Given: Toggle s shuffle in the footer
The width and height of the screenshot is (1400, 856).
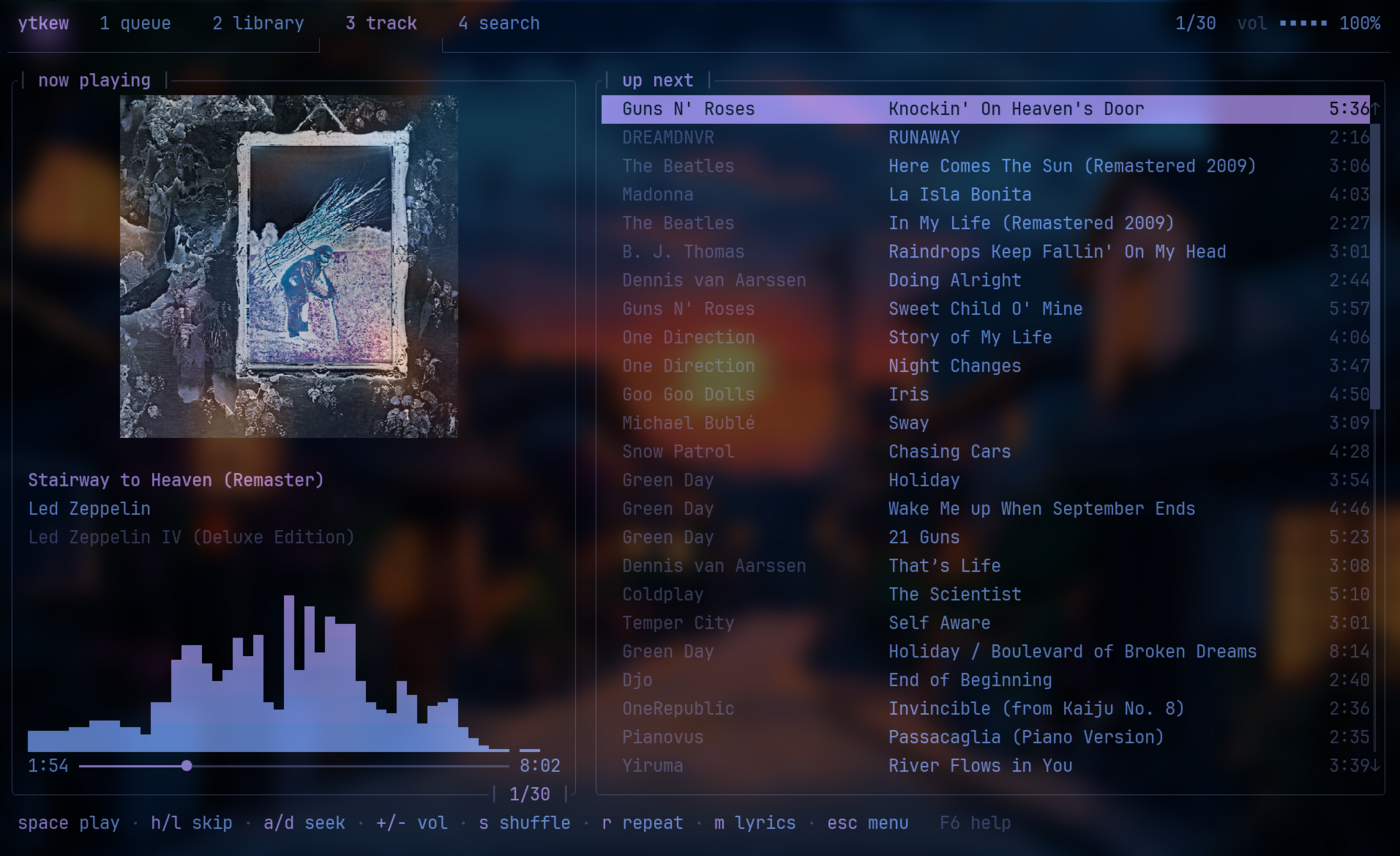Looking at the screenshot, I should (x=525, y=823).
